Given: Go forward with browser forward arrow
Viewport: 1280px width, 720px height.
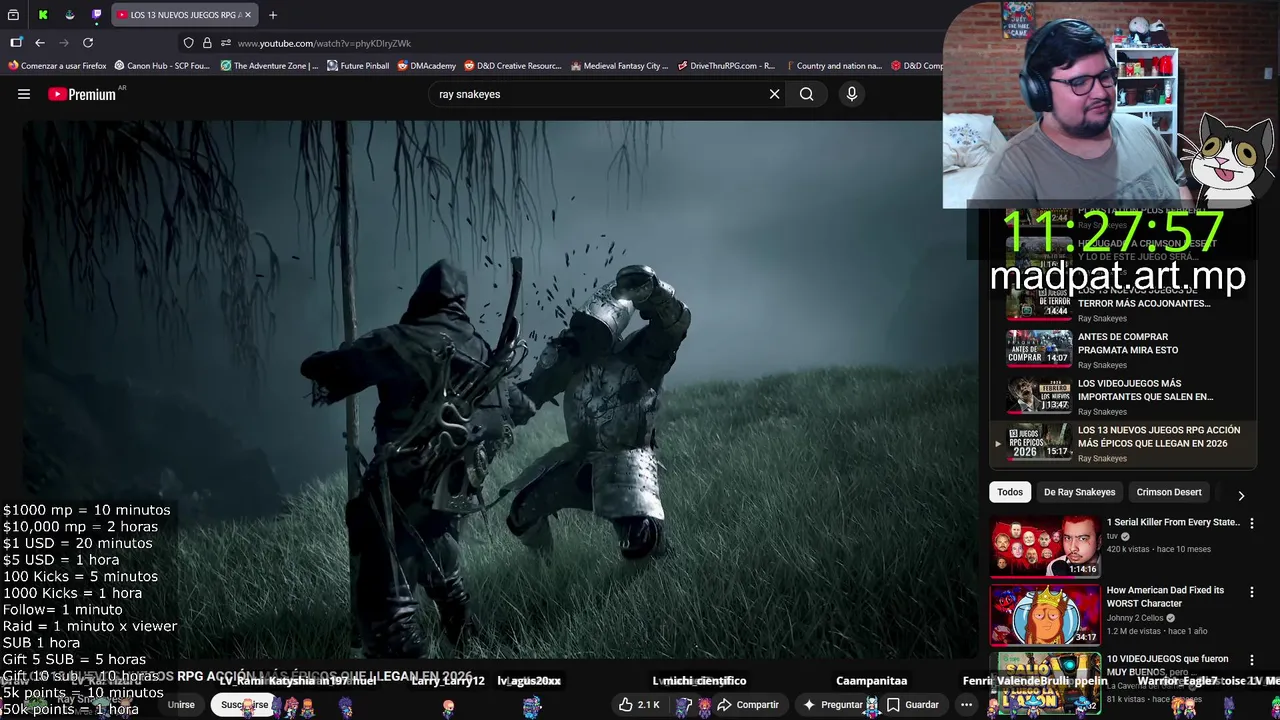Looking at the screenshot, I should (64, 43).
